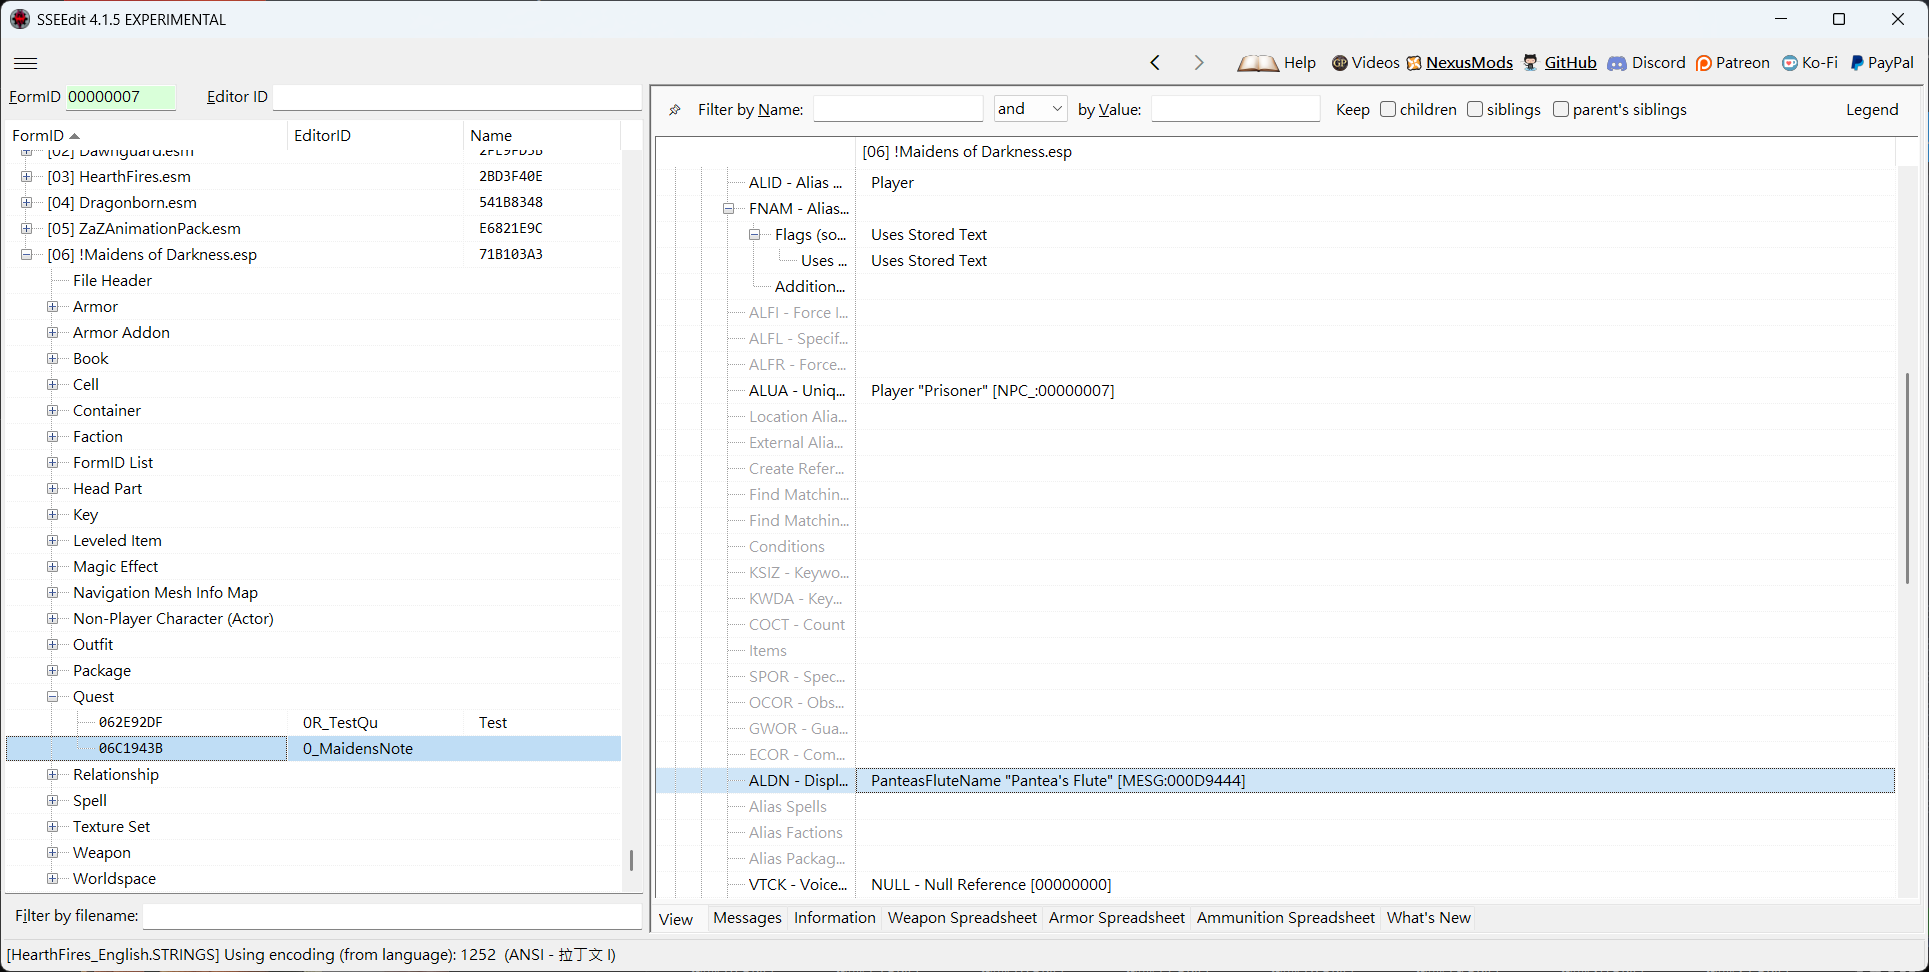The height and width of the screenshot is (972, 1929).
Task: Expand the Worldspace group
Action: tap(53, 878)
